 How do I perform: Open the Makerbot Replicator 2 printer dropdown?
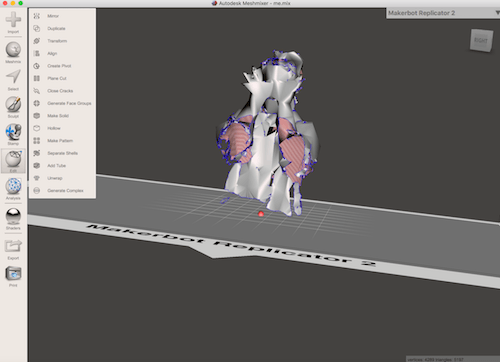tap(443, 13)
